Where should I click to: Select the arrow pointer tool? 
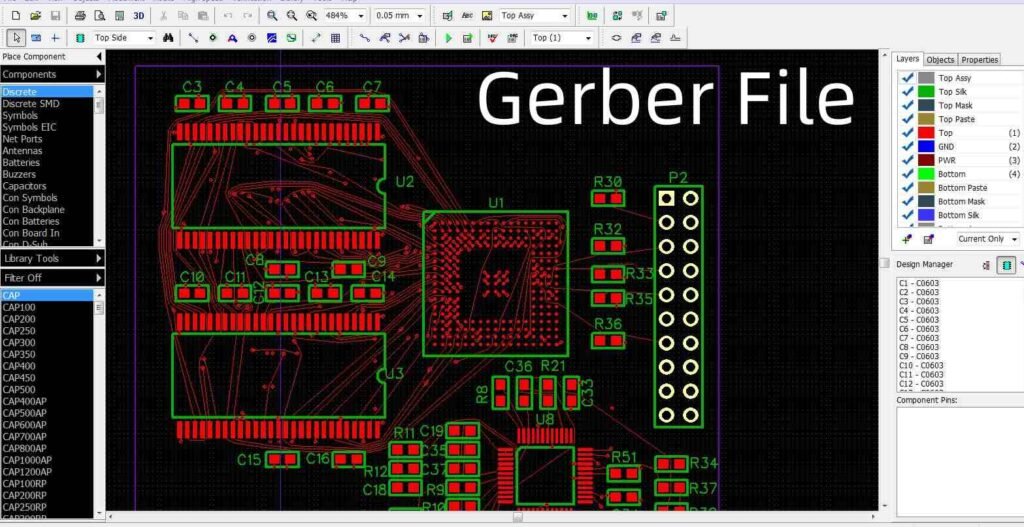tap(15, 38)
